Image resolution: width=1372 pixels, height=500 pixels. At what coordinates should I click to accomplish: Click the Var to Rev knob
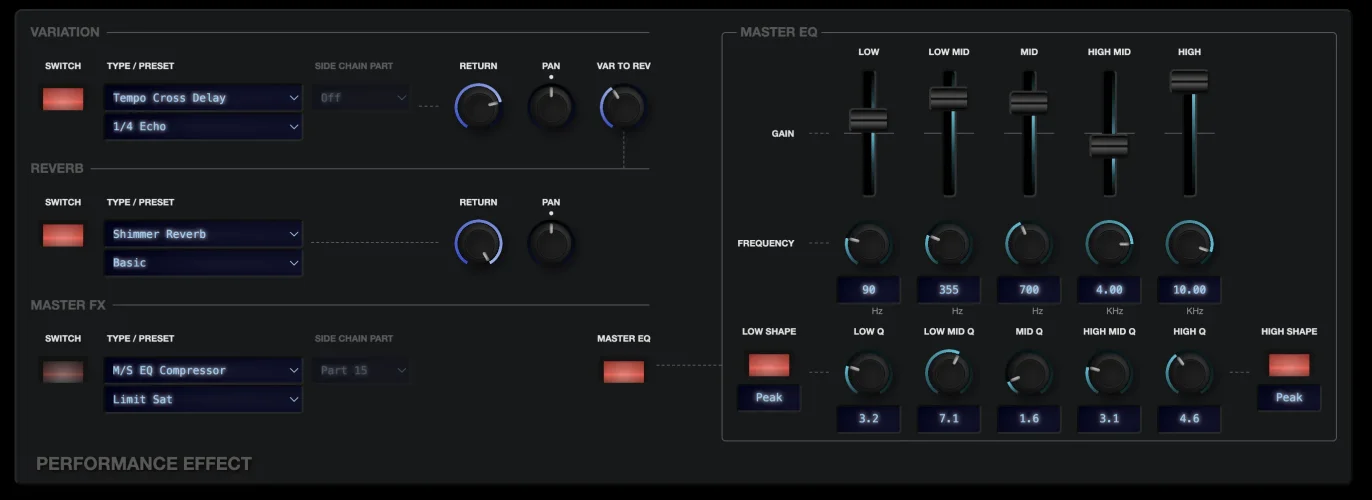pyautogui.click(x=623, y=106)
